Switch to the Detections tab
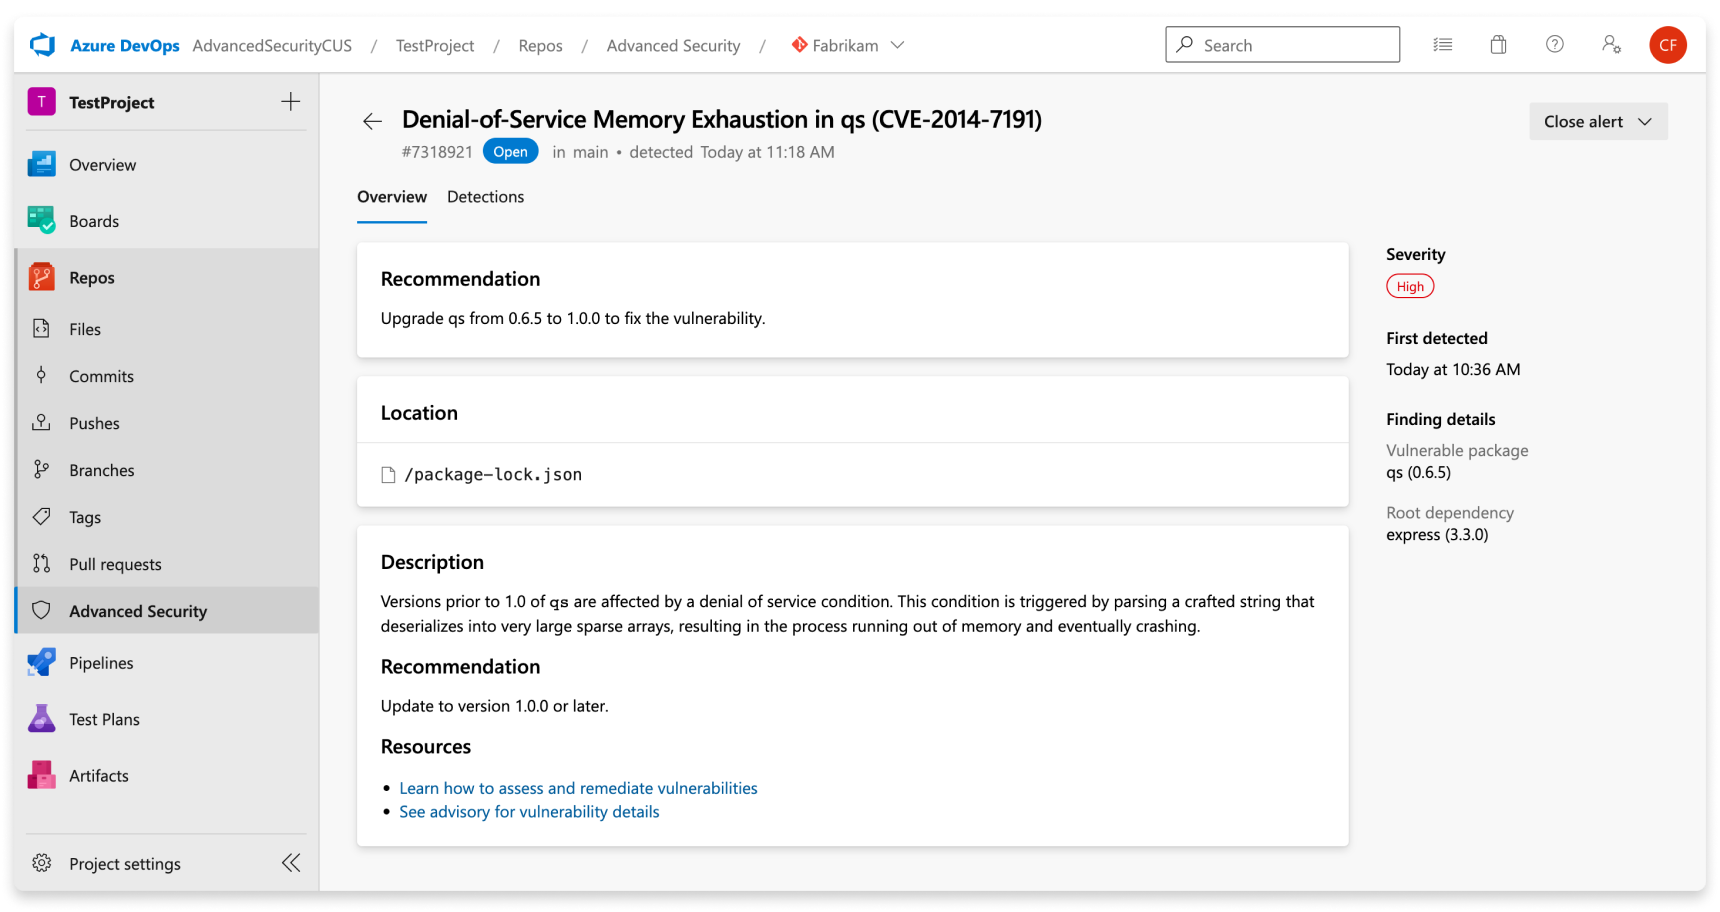Screen dimensions: 1720x912 (485, 197)
